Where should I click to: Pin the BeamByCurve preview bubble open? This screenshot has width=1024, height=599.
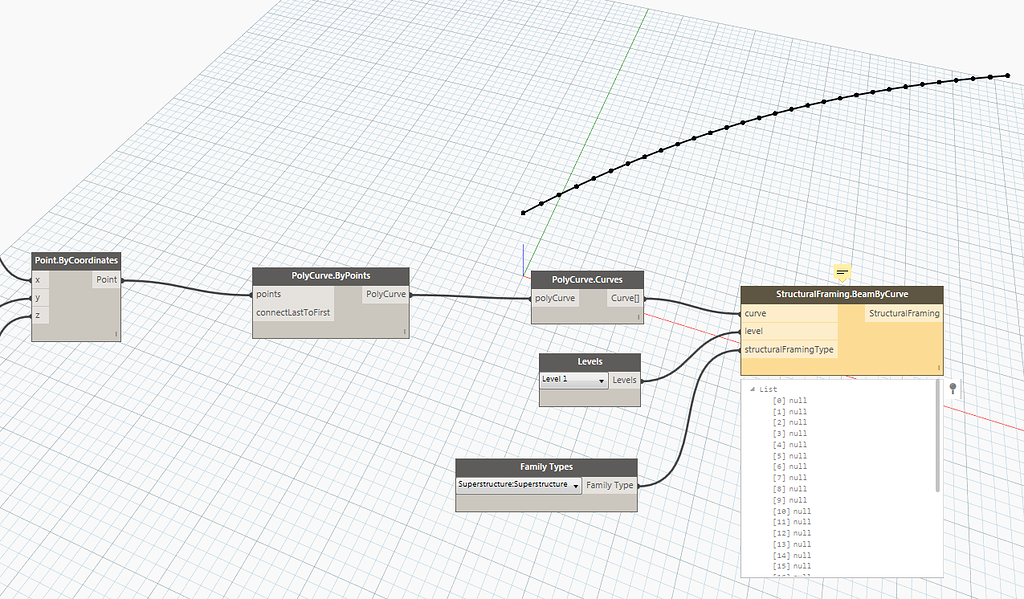click(x=953, y=386)
